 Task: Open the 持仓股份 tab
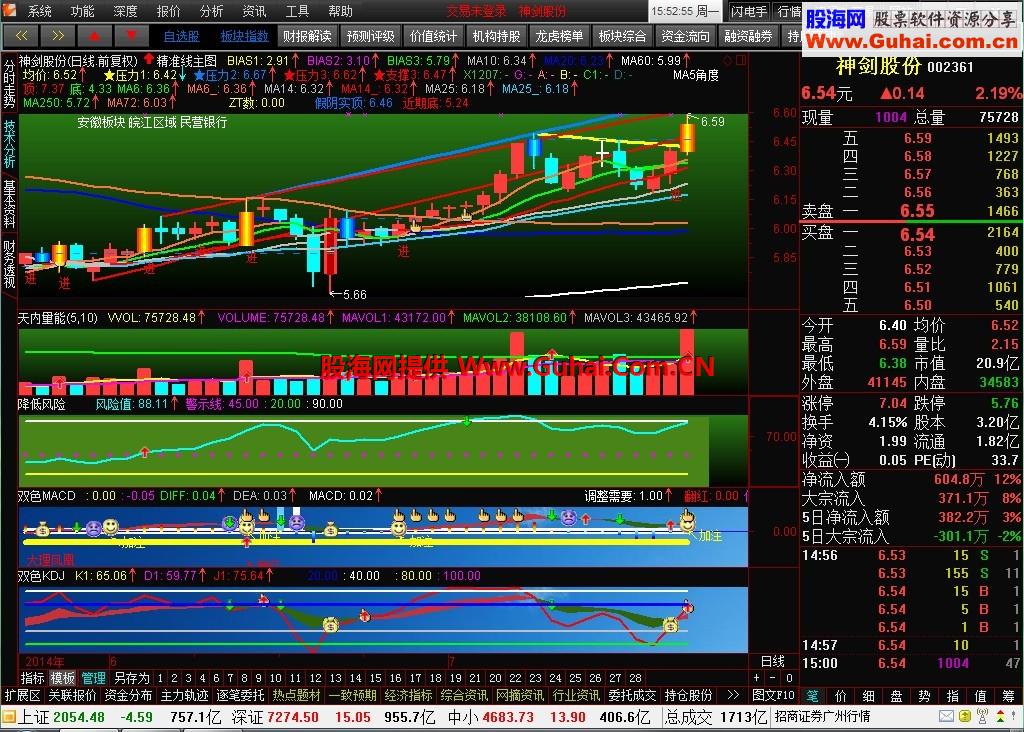[x=688, y=695]
